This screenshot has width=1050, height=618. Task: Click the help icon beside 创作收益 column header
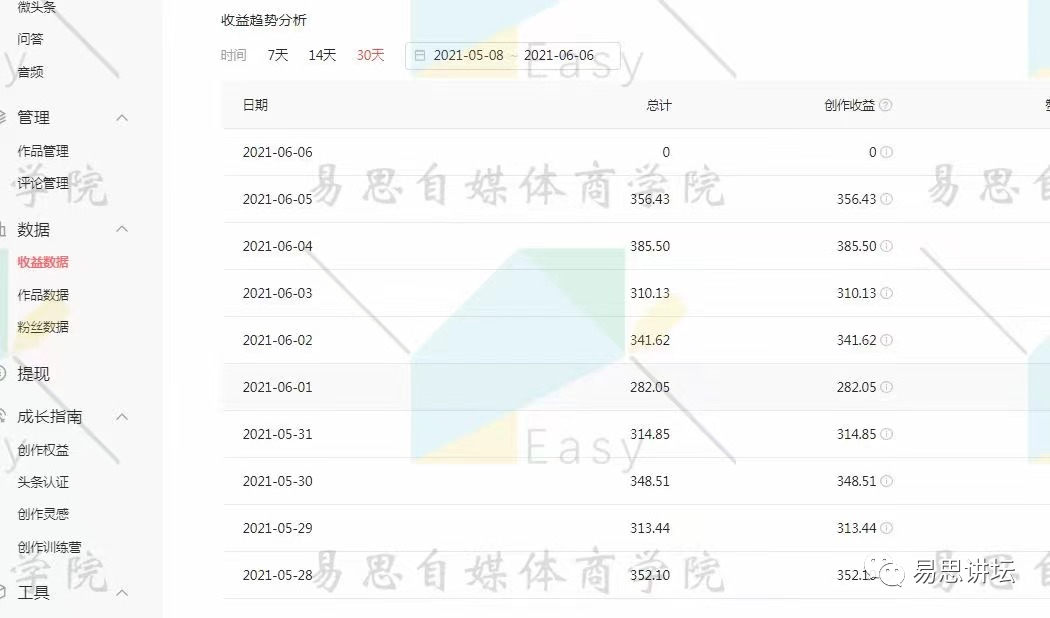887,104
